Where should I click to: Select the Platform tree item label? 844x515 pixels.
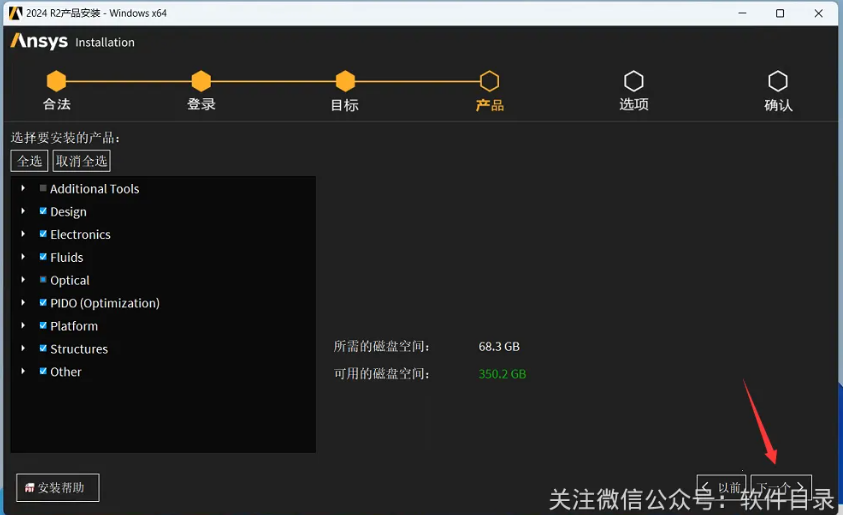click(74, 326)
